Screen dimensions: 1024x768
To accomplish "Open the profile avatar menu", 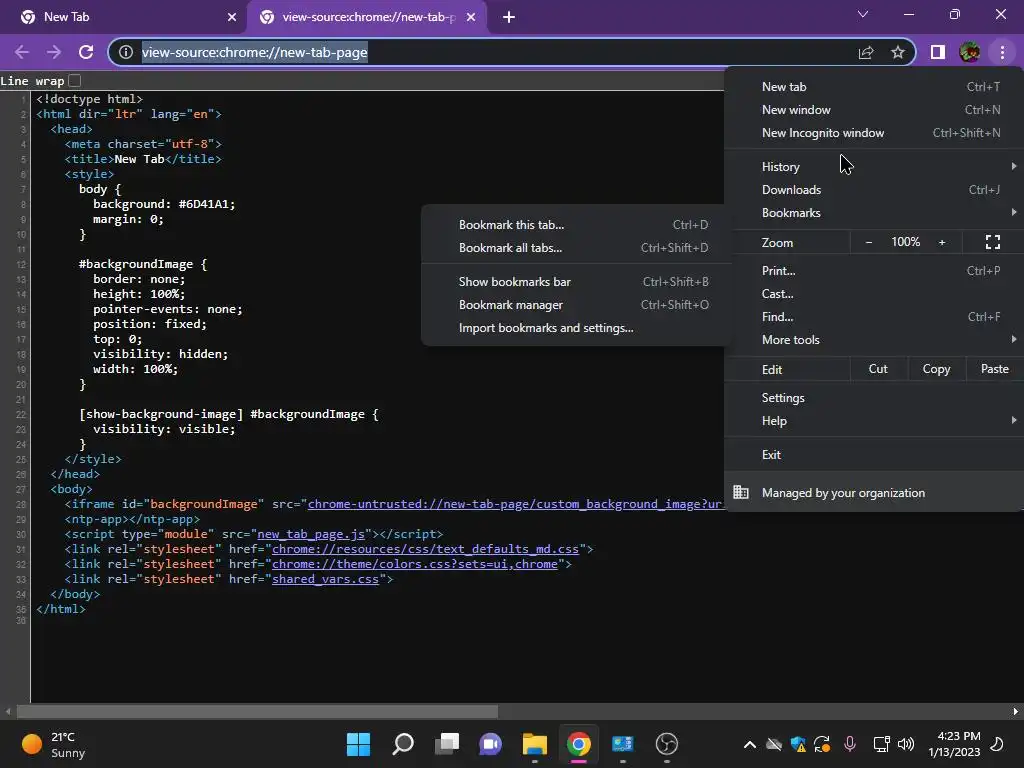I will point(970,52).
